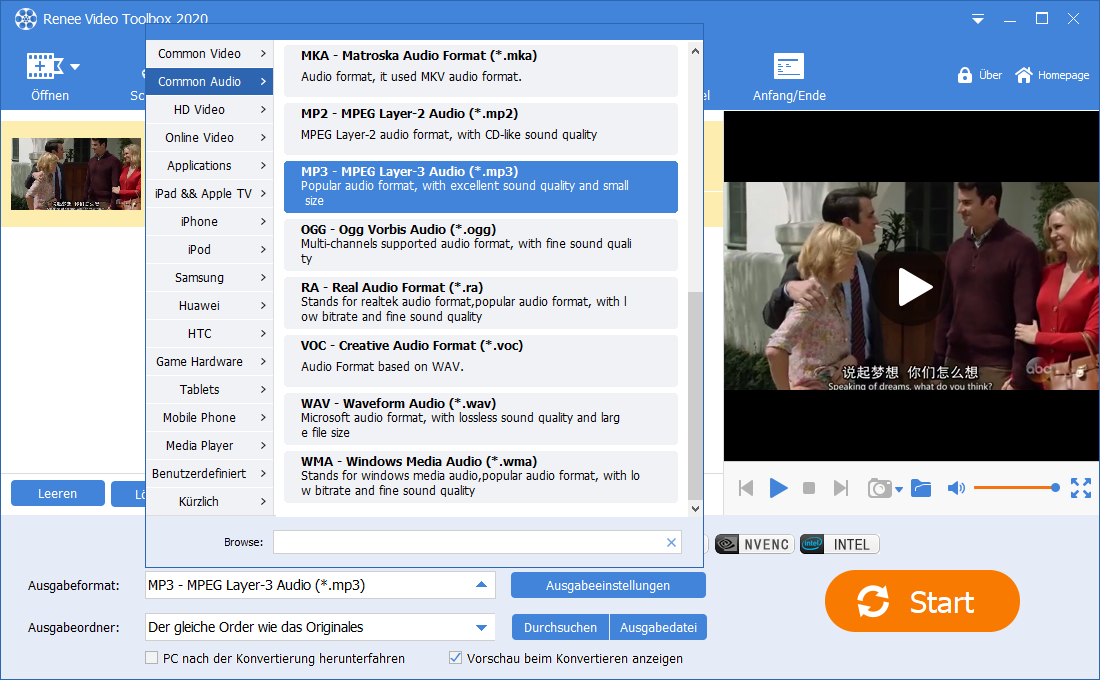1100x680 pixels.
Task: Choose MP2 MPEG Layer-2 Audio format
Action: (x=481, y=128)
